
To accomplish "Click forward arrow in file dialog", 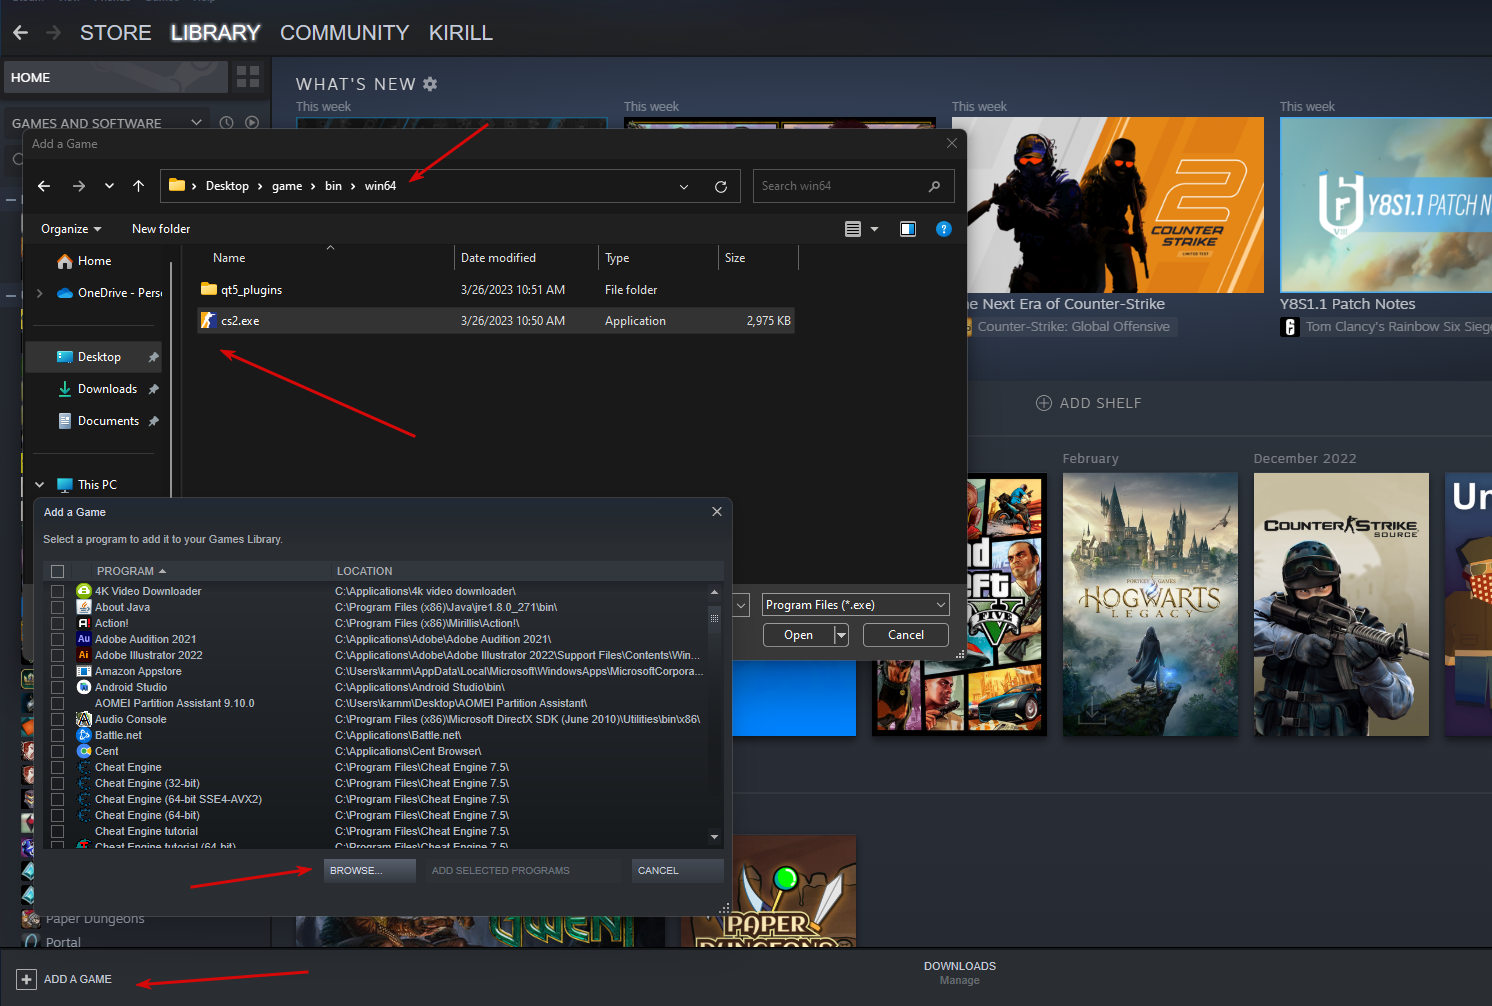I will [x=79, y=186].
